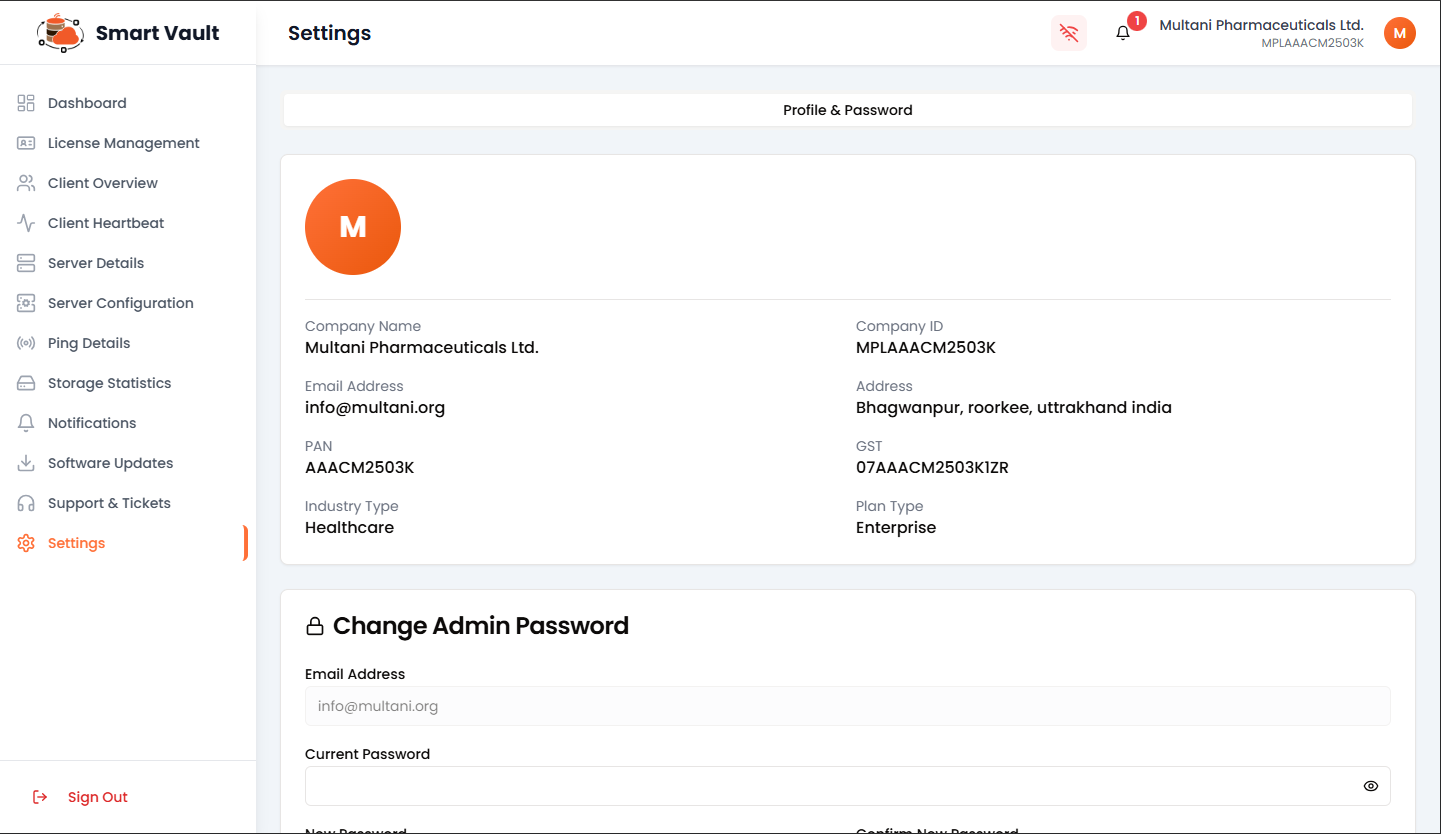Open Server Configuration menu item
Screen dimensions: 1441x834
120,303
